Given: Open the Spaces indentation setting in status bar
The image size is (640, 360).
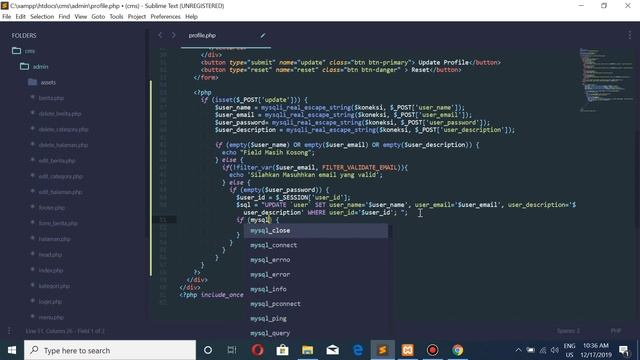Looking at the screenshot, I should point(568,331).
